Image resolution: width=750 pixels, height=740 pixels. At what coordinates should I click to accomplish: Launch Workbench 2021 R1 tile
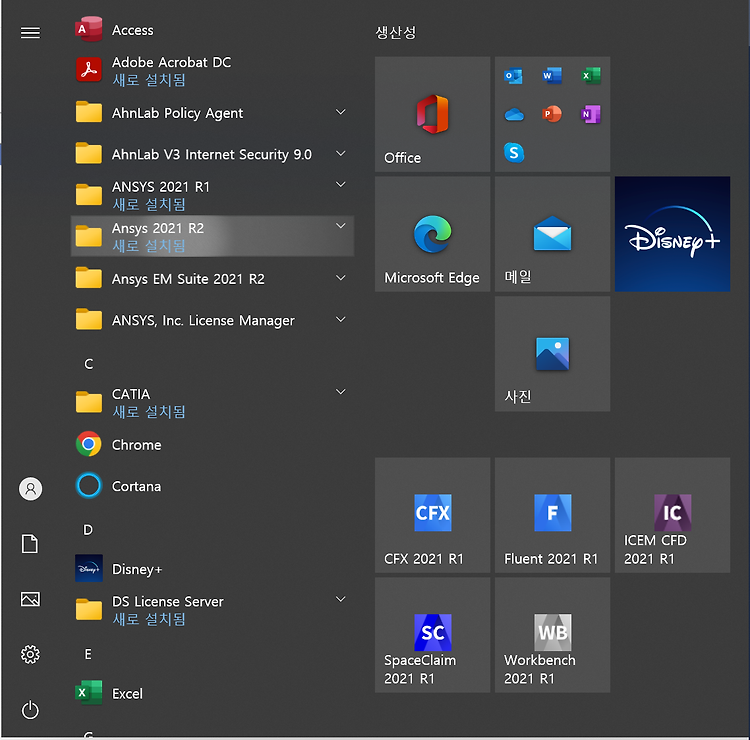pyautogui.click(x=552, y=635)
